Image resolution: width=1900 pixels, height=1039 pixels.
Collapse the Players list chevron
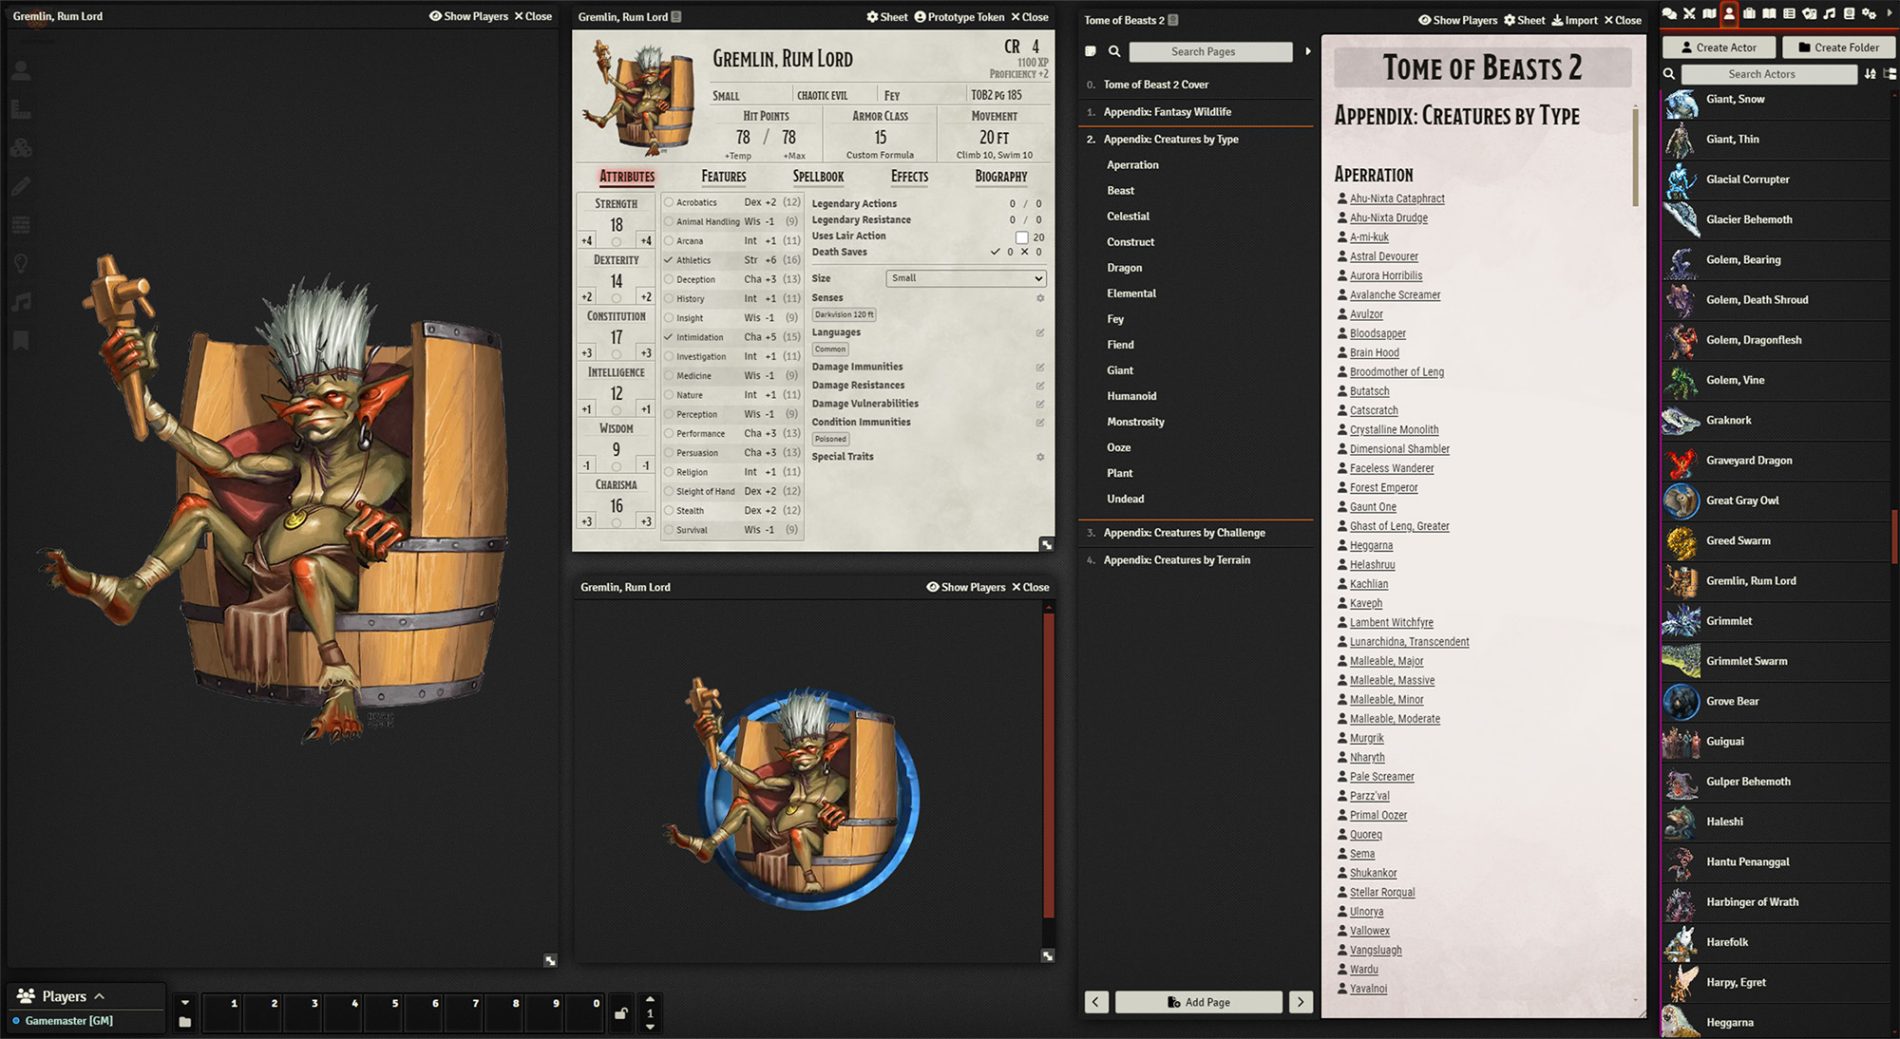(99, 996)
